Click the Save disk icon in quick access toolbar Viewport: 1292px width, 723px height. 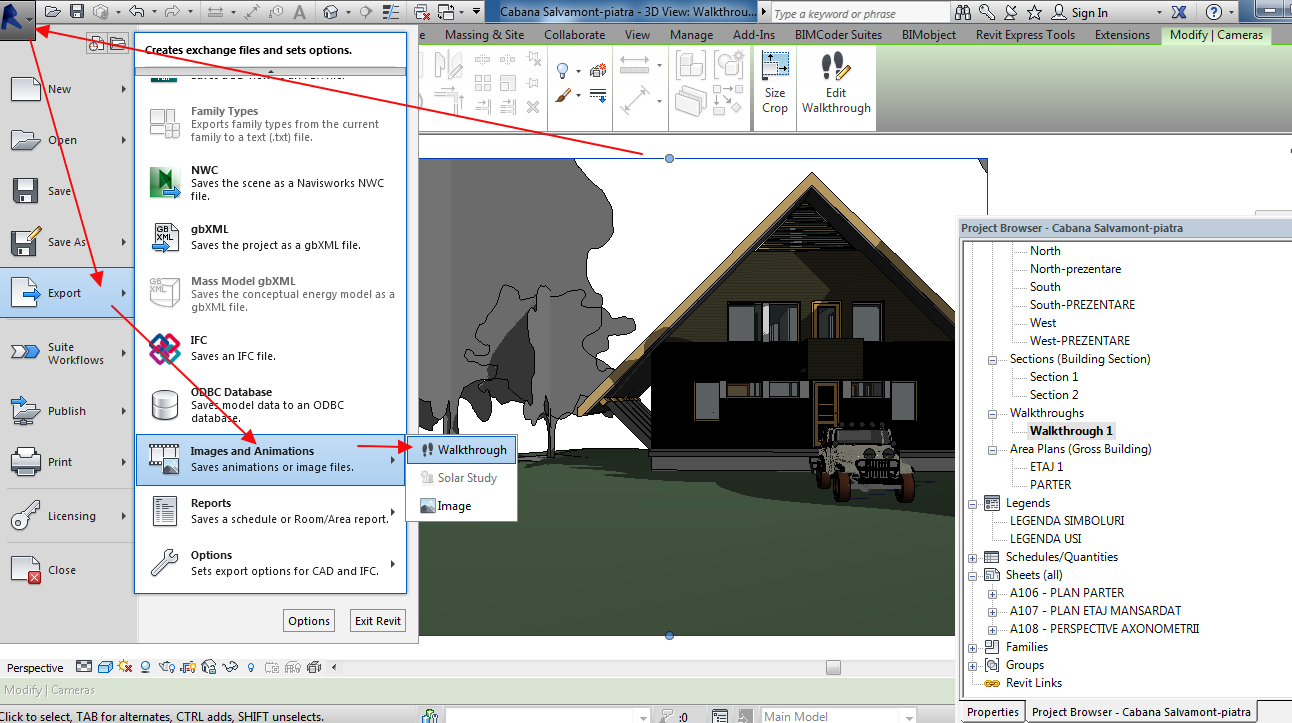[77, 12]
